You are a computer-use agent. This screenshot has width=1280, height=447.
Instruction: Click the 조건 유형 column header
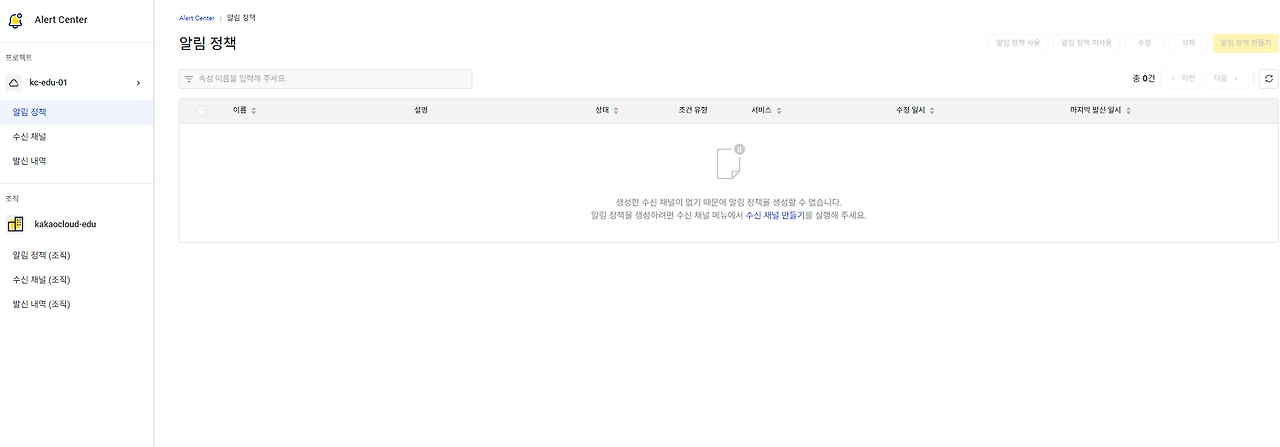pyautogui.click(x=693, y=110)
